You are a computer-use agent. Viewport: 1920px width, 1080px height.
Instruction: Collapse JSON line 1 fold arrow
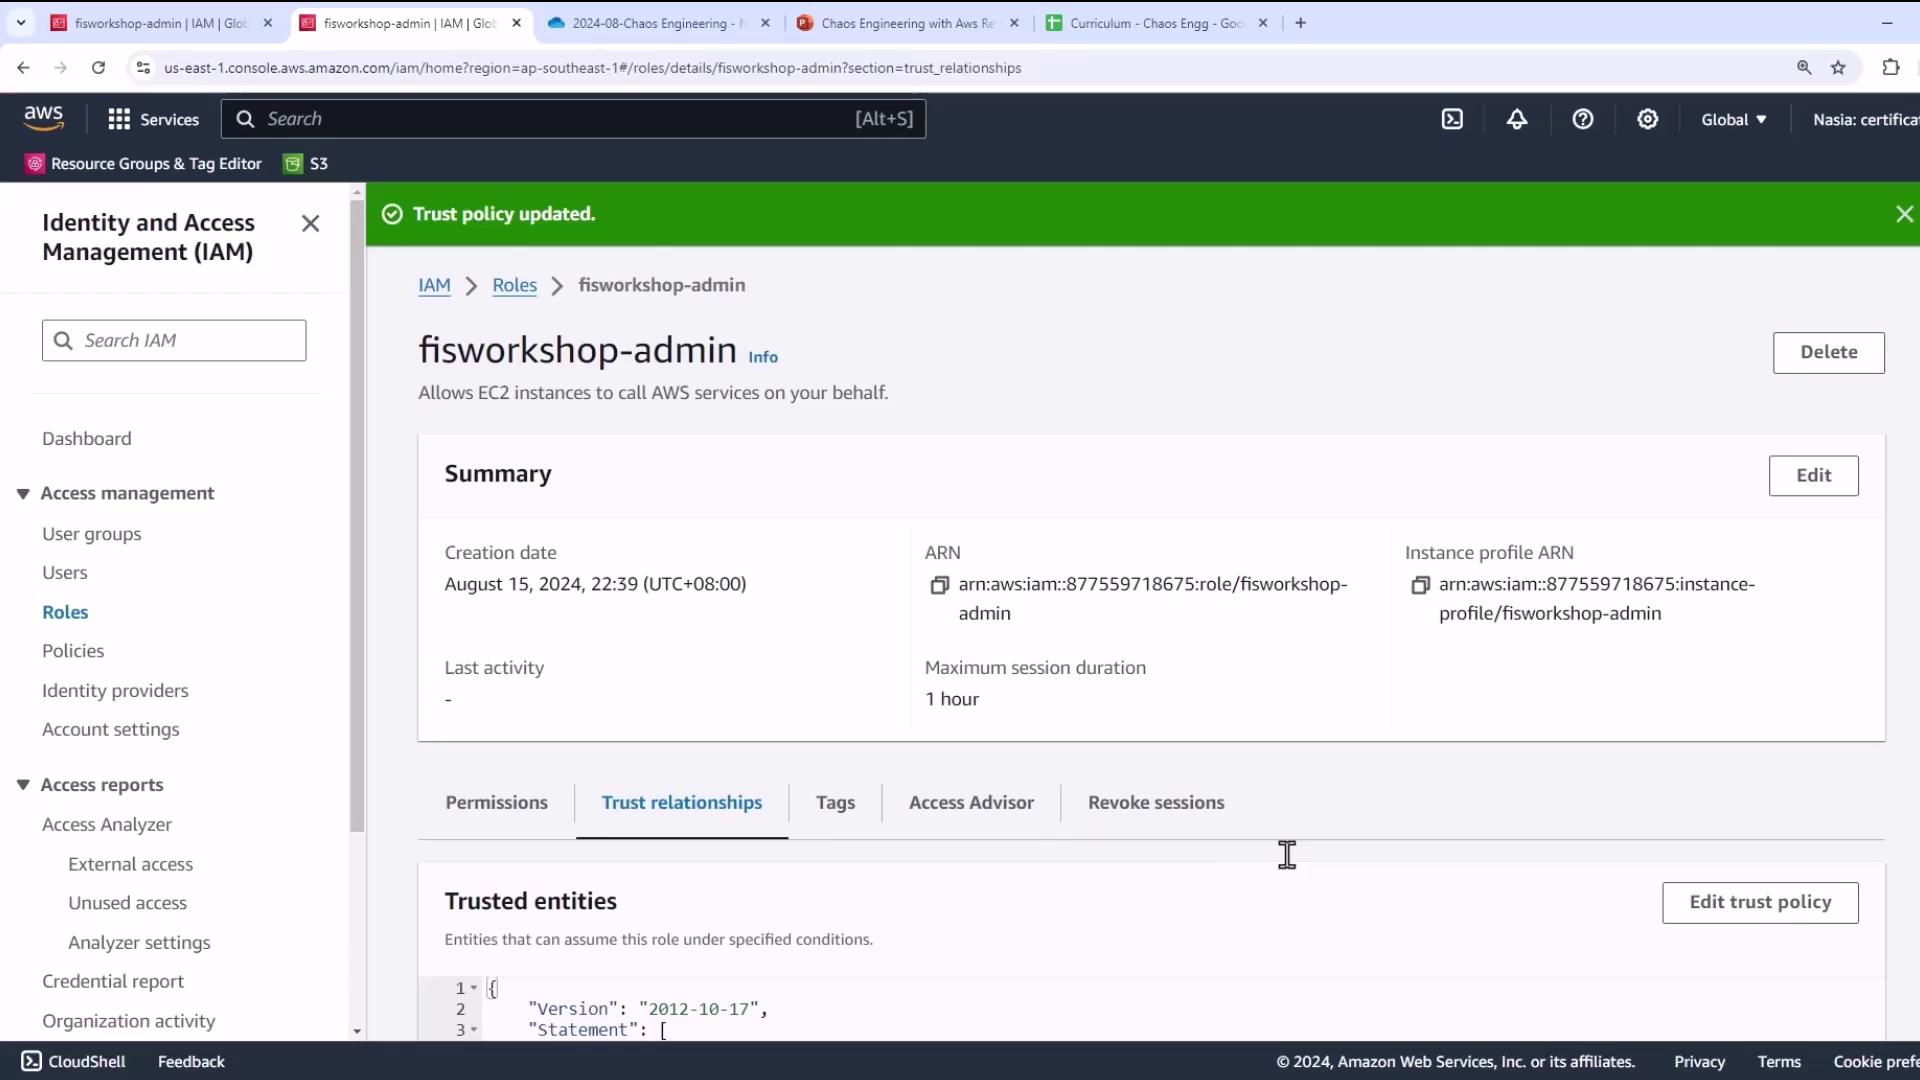tap(474, 988)
